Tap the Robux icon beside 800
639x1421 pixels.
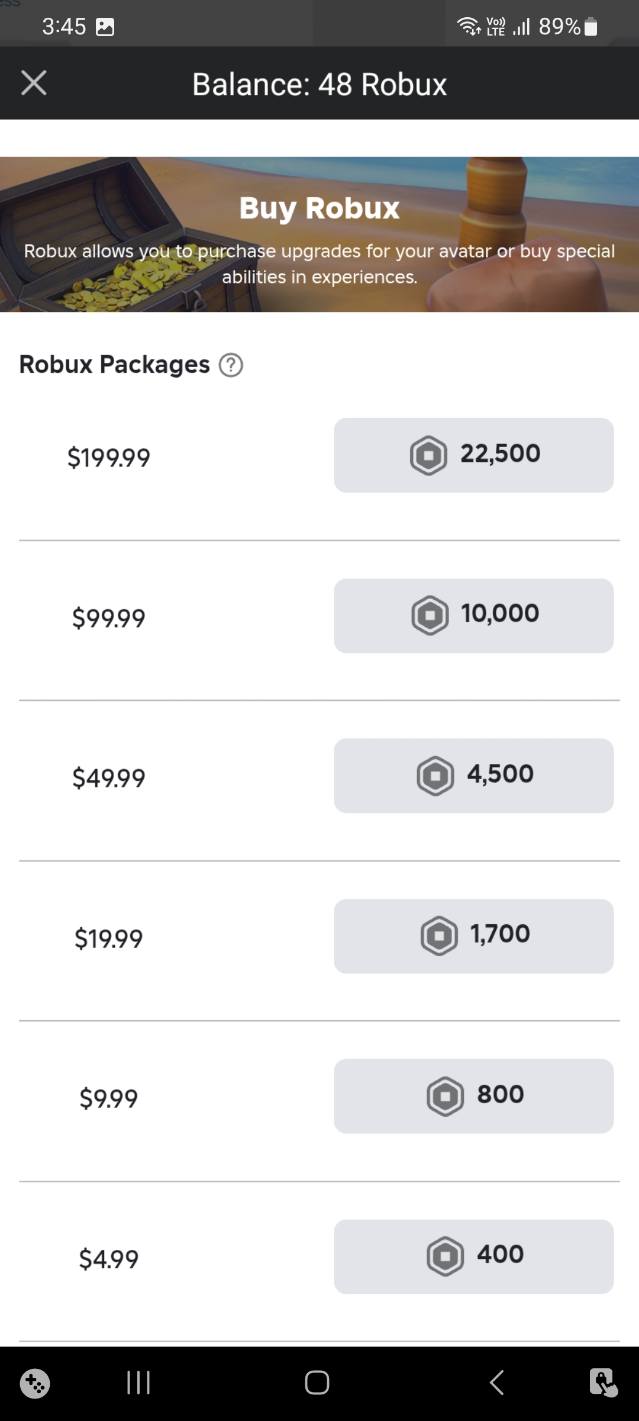pos(445,1095)
